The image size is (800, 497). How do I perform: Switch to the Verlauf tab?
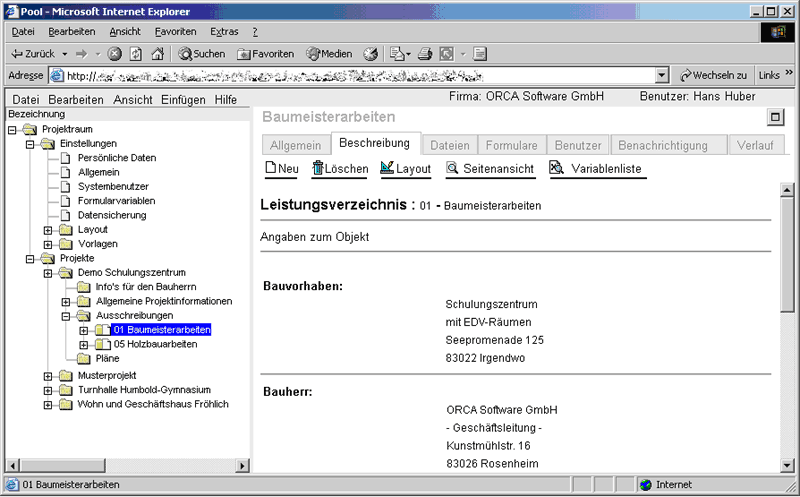pyautogui.click(x=755, y=145)
